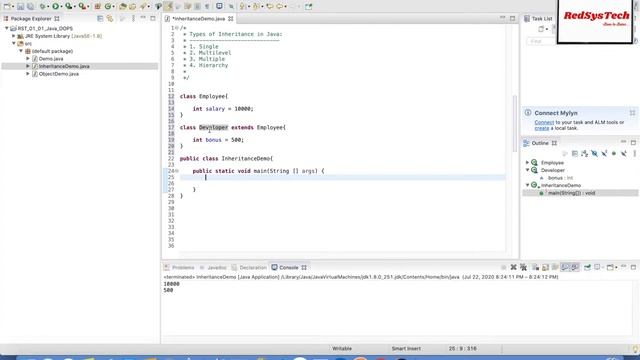Toggle Show Console on Standard Error

[575, 267]
